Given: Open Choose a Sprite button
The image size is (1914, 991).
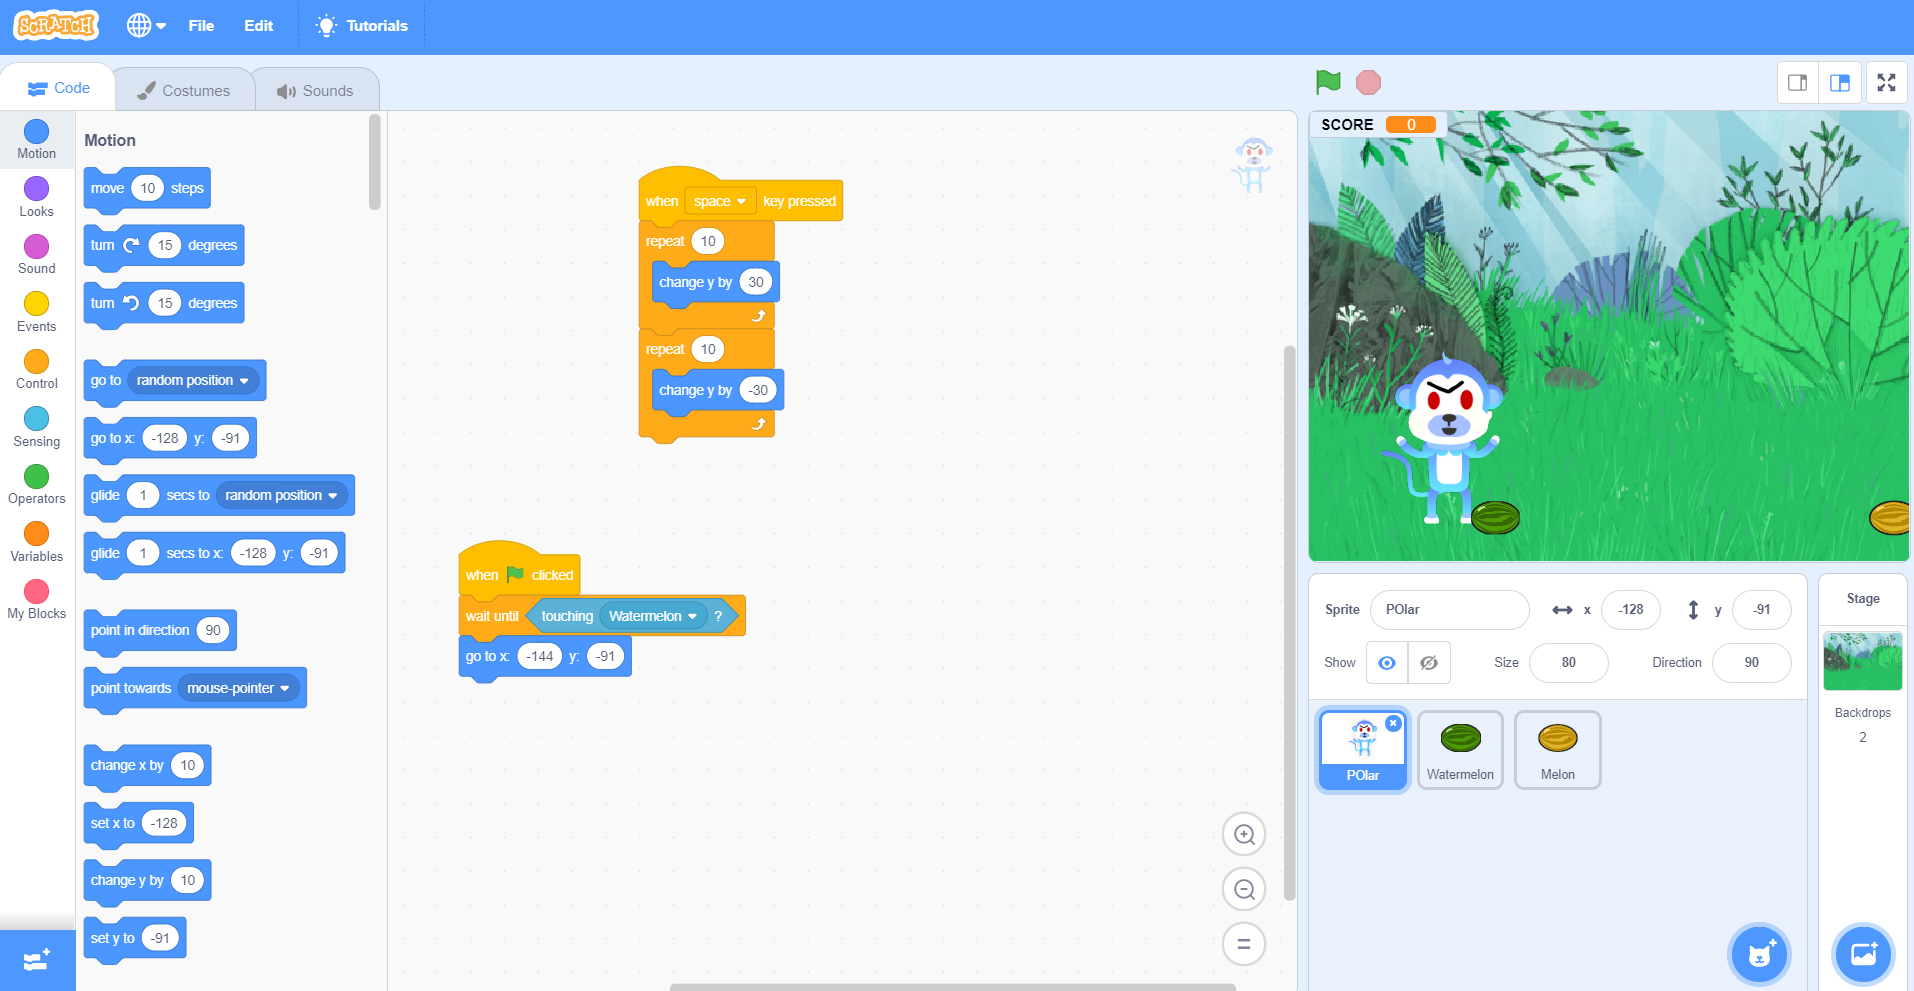Looking at the screenshot, I should [1759, 955].
